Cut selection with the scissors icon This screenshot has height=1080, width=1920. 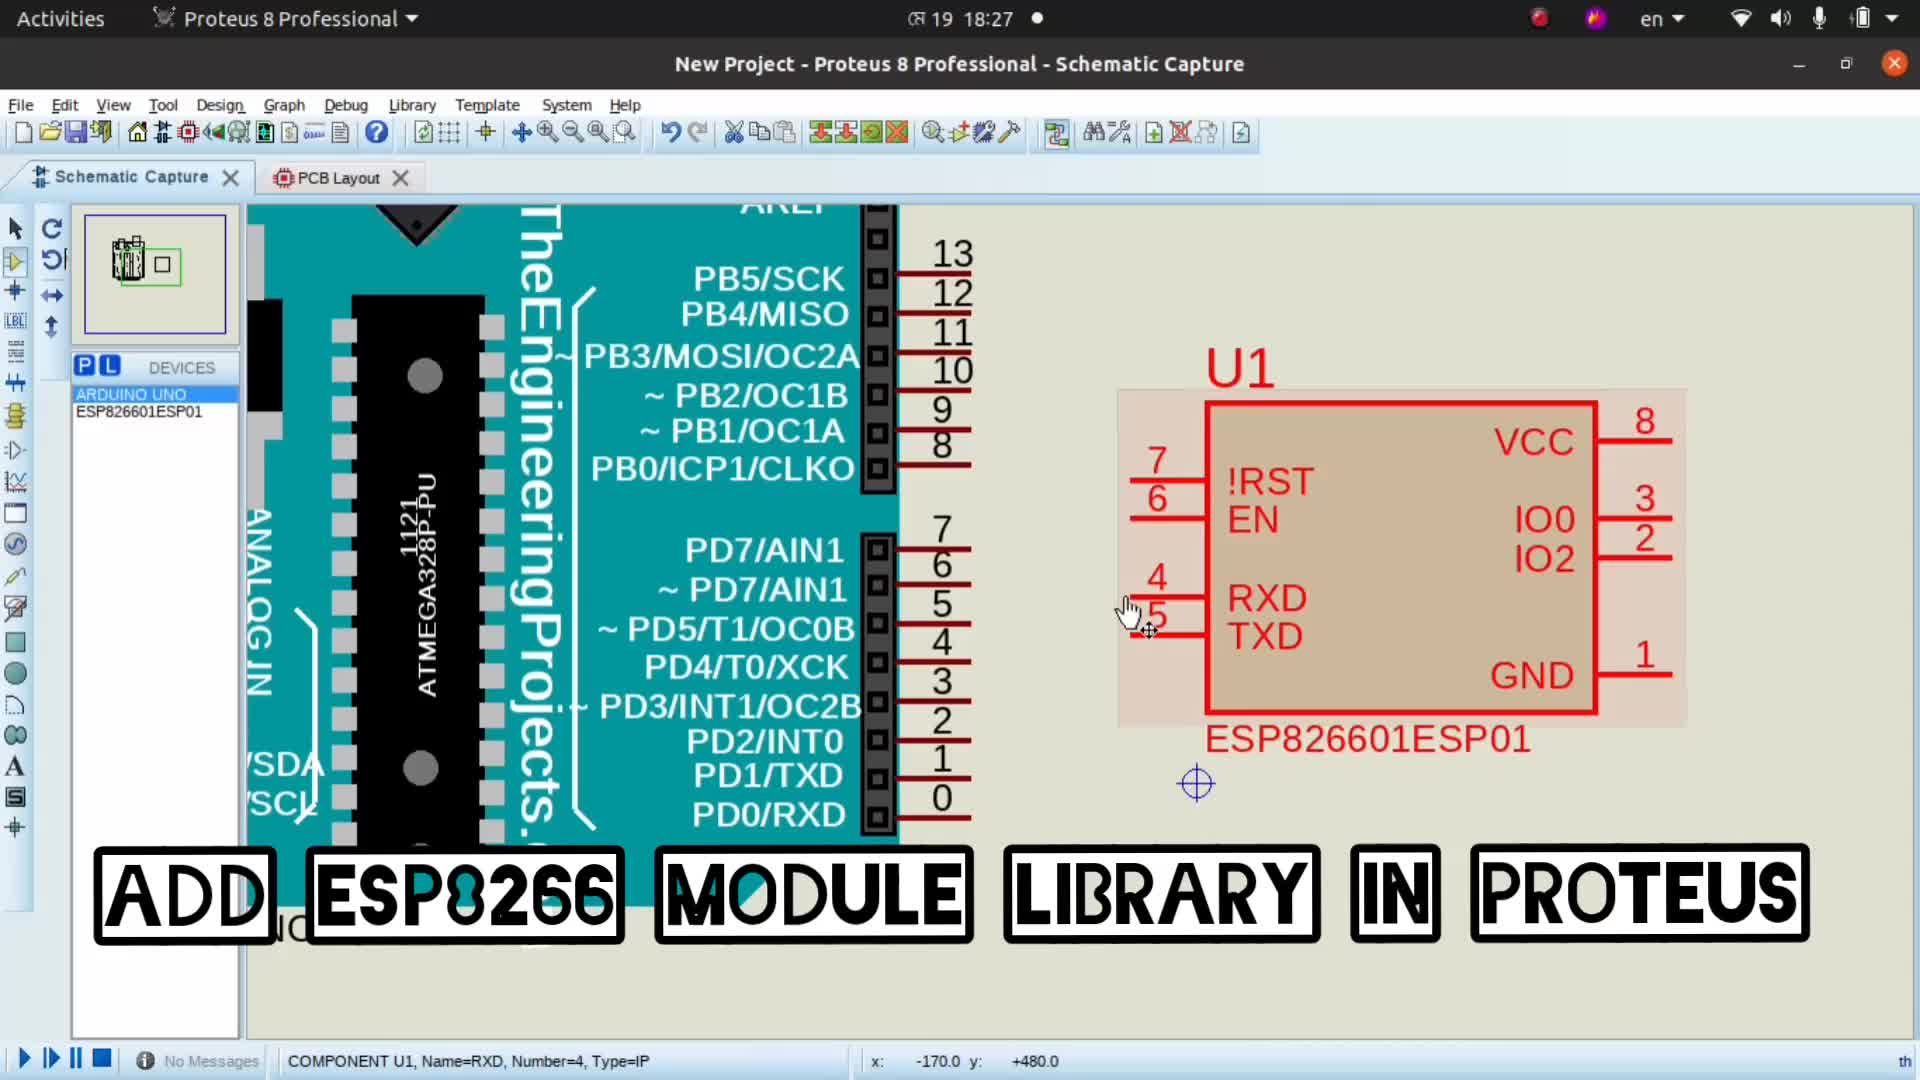coord(734,132)
